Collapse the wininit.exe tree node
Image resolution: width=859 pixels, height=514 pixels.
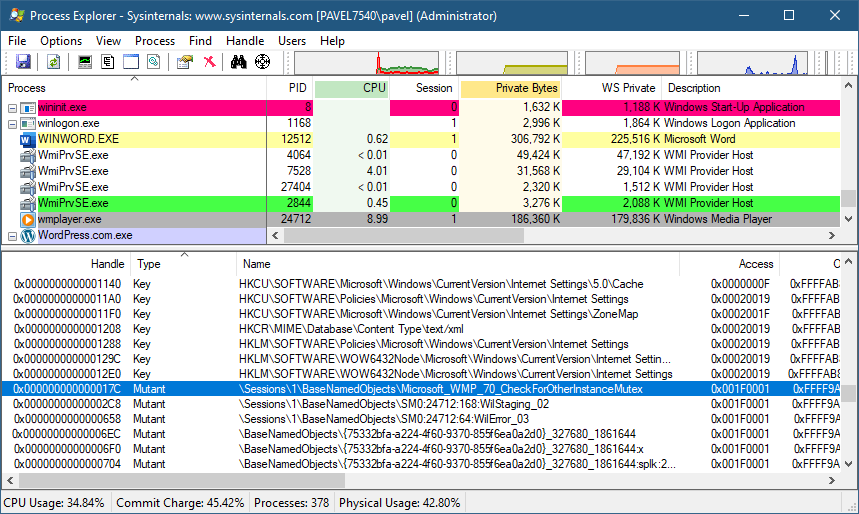coord(12,108)
